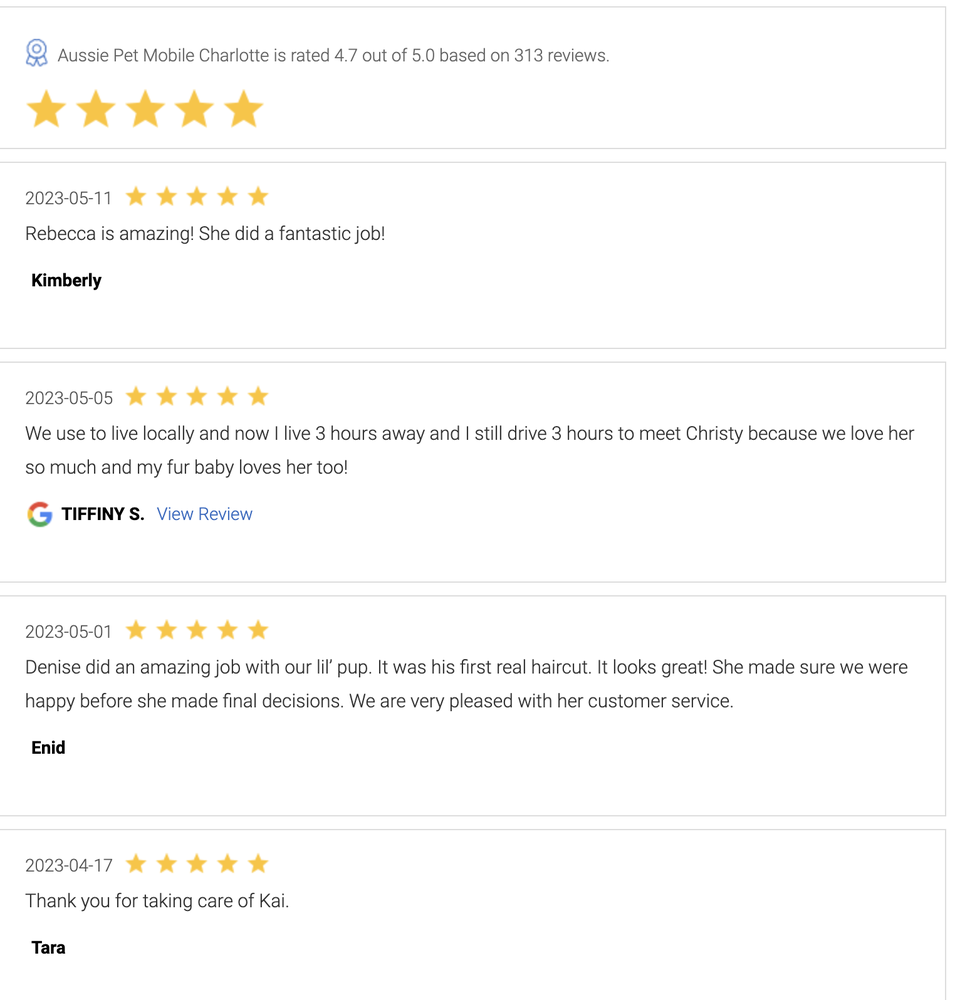The height and width of the screenshot is (1000, 955).
Task: Click the 2023-05-11 review date
Action: pyautogui.click(x=69, y=198)
